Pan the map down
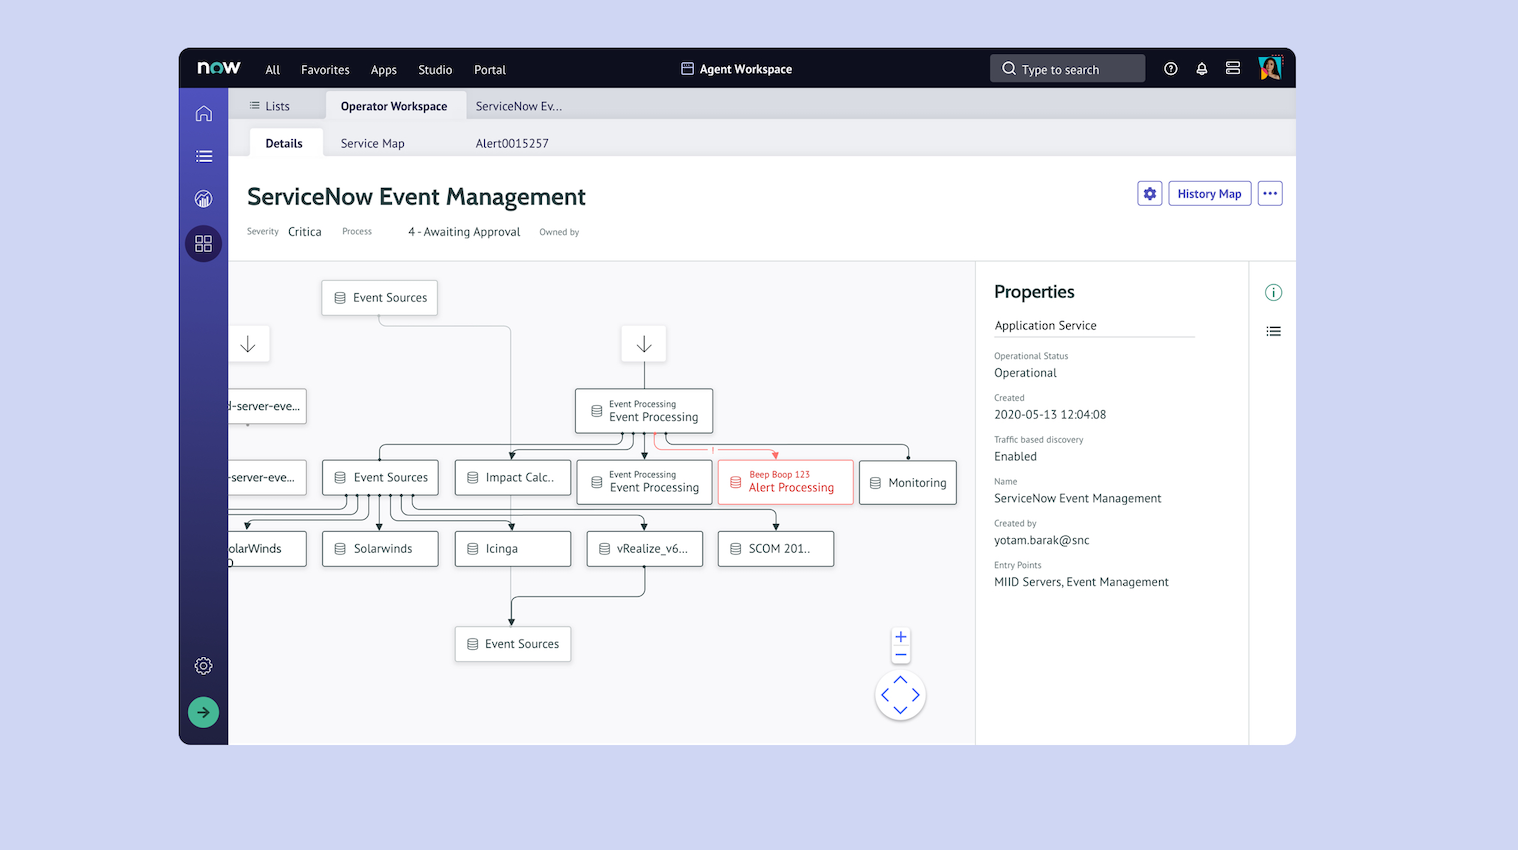Screen dimensions: 1518x850 pyautogui.click(x=900, y=710)
